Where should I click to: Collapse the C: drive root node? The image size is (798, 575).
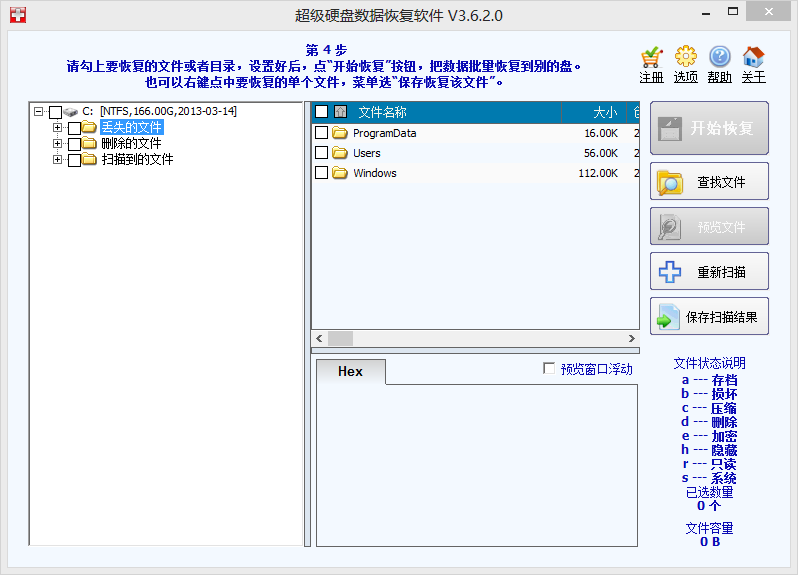39,112
